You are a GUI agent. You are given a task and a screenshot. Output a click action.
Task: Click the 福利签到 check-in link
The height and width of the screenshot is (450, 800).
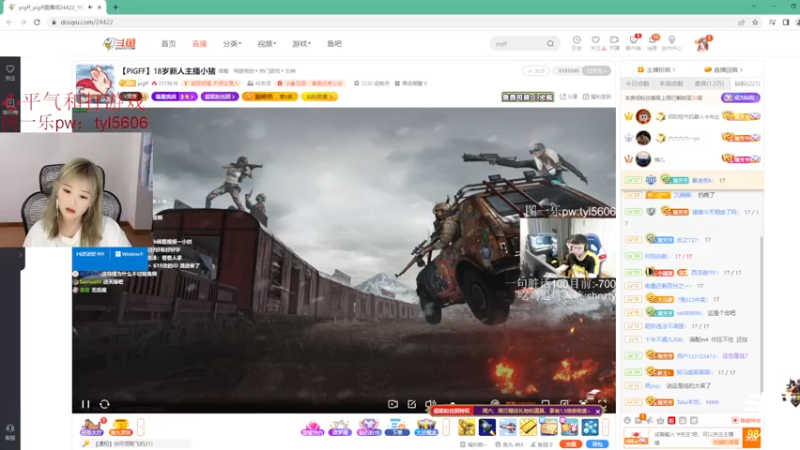click(596, 97)
